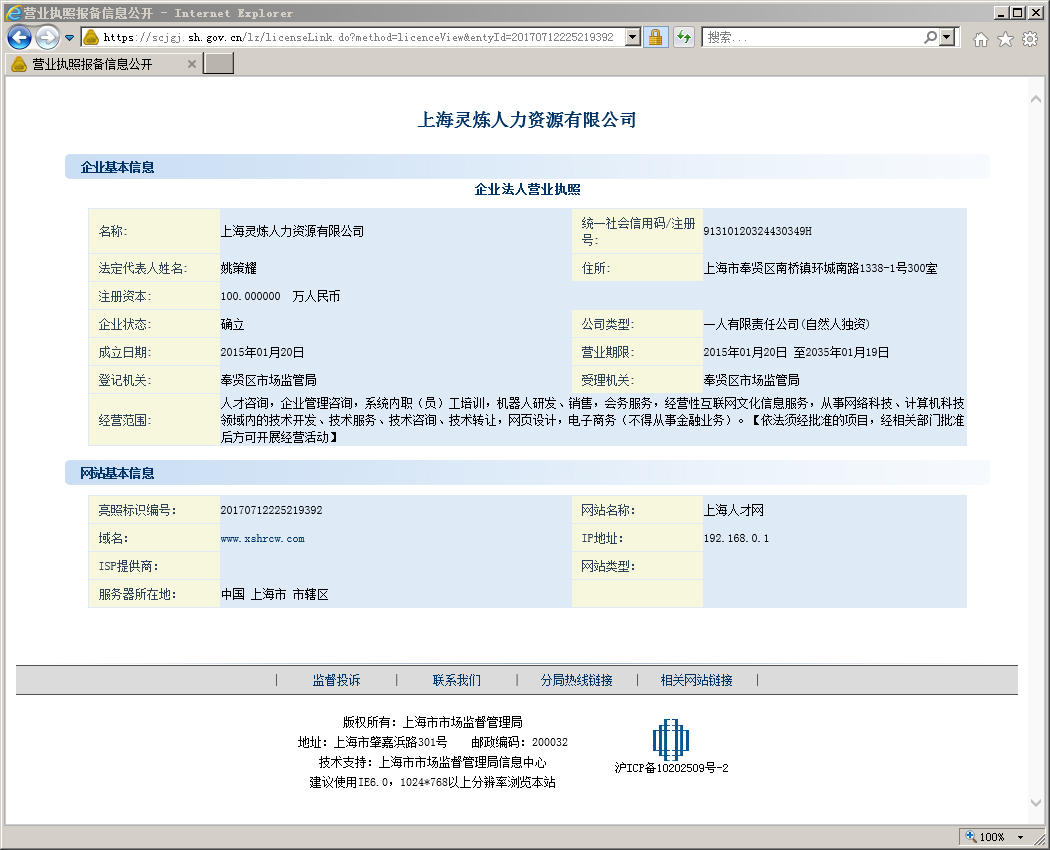
Task: Click the address 上海市奉贤区南桥镇环城南路1338-1号300室
Action: coord(820,269)
